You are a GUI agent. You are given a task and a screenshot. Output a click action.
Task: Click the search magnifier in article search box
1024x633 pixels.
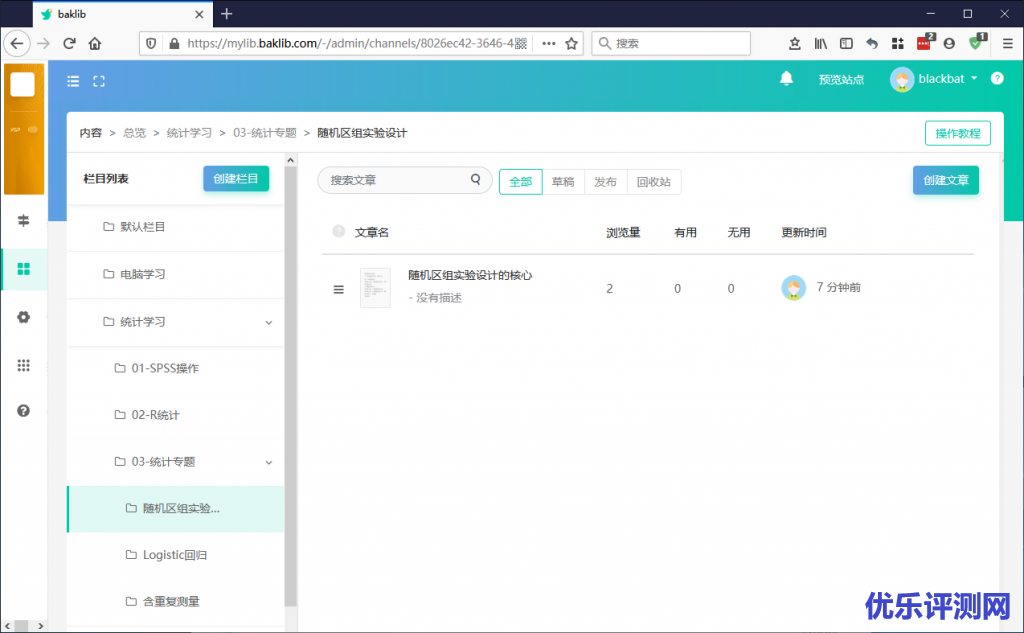click(x=476, y=180)
